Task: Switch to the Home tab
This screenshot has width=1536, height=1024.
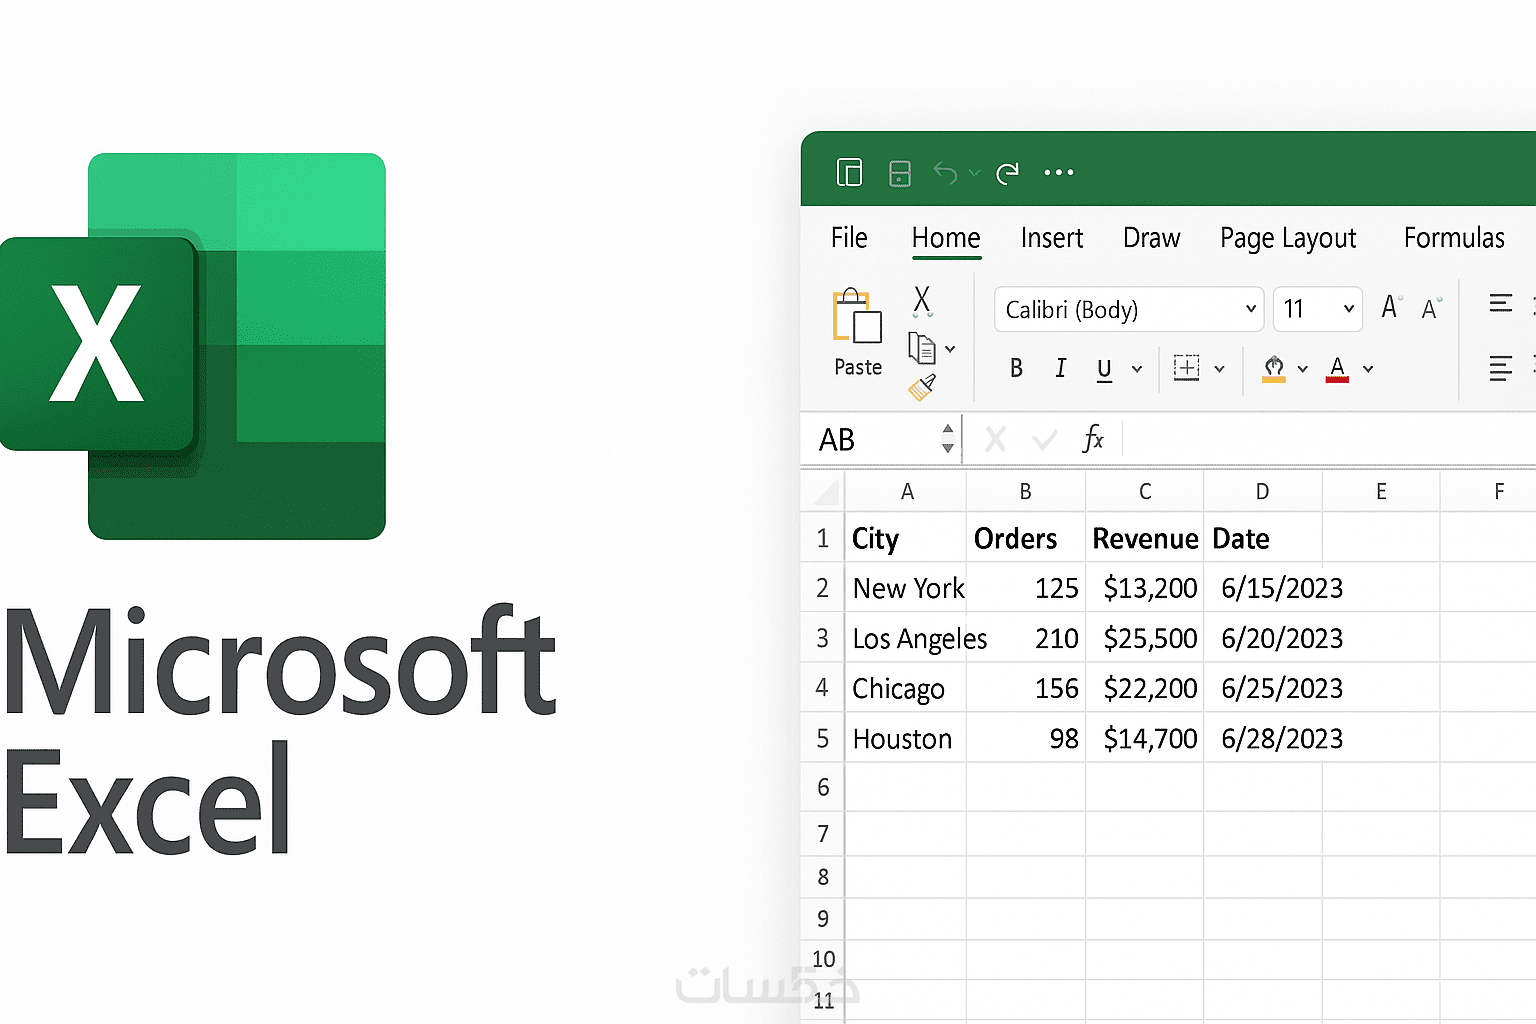Action: pos(946,238)
